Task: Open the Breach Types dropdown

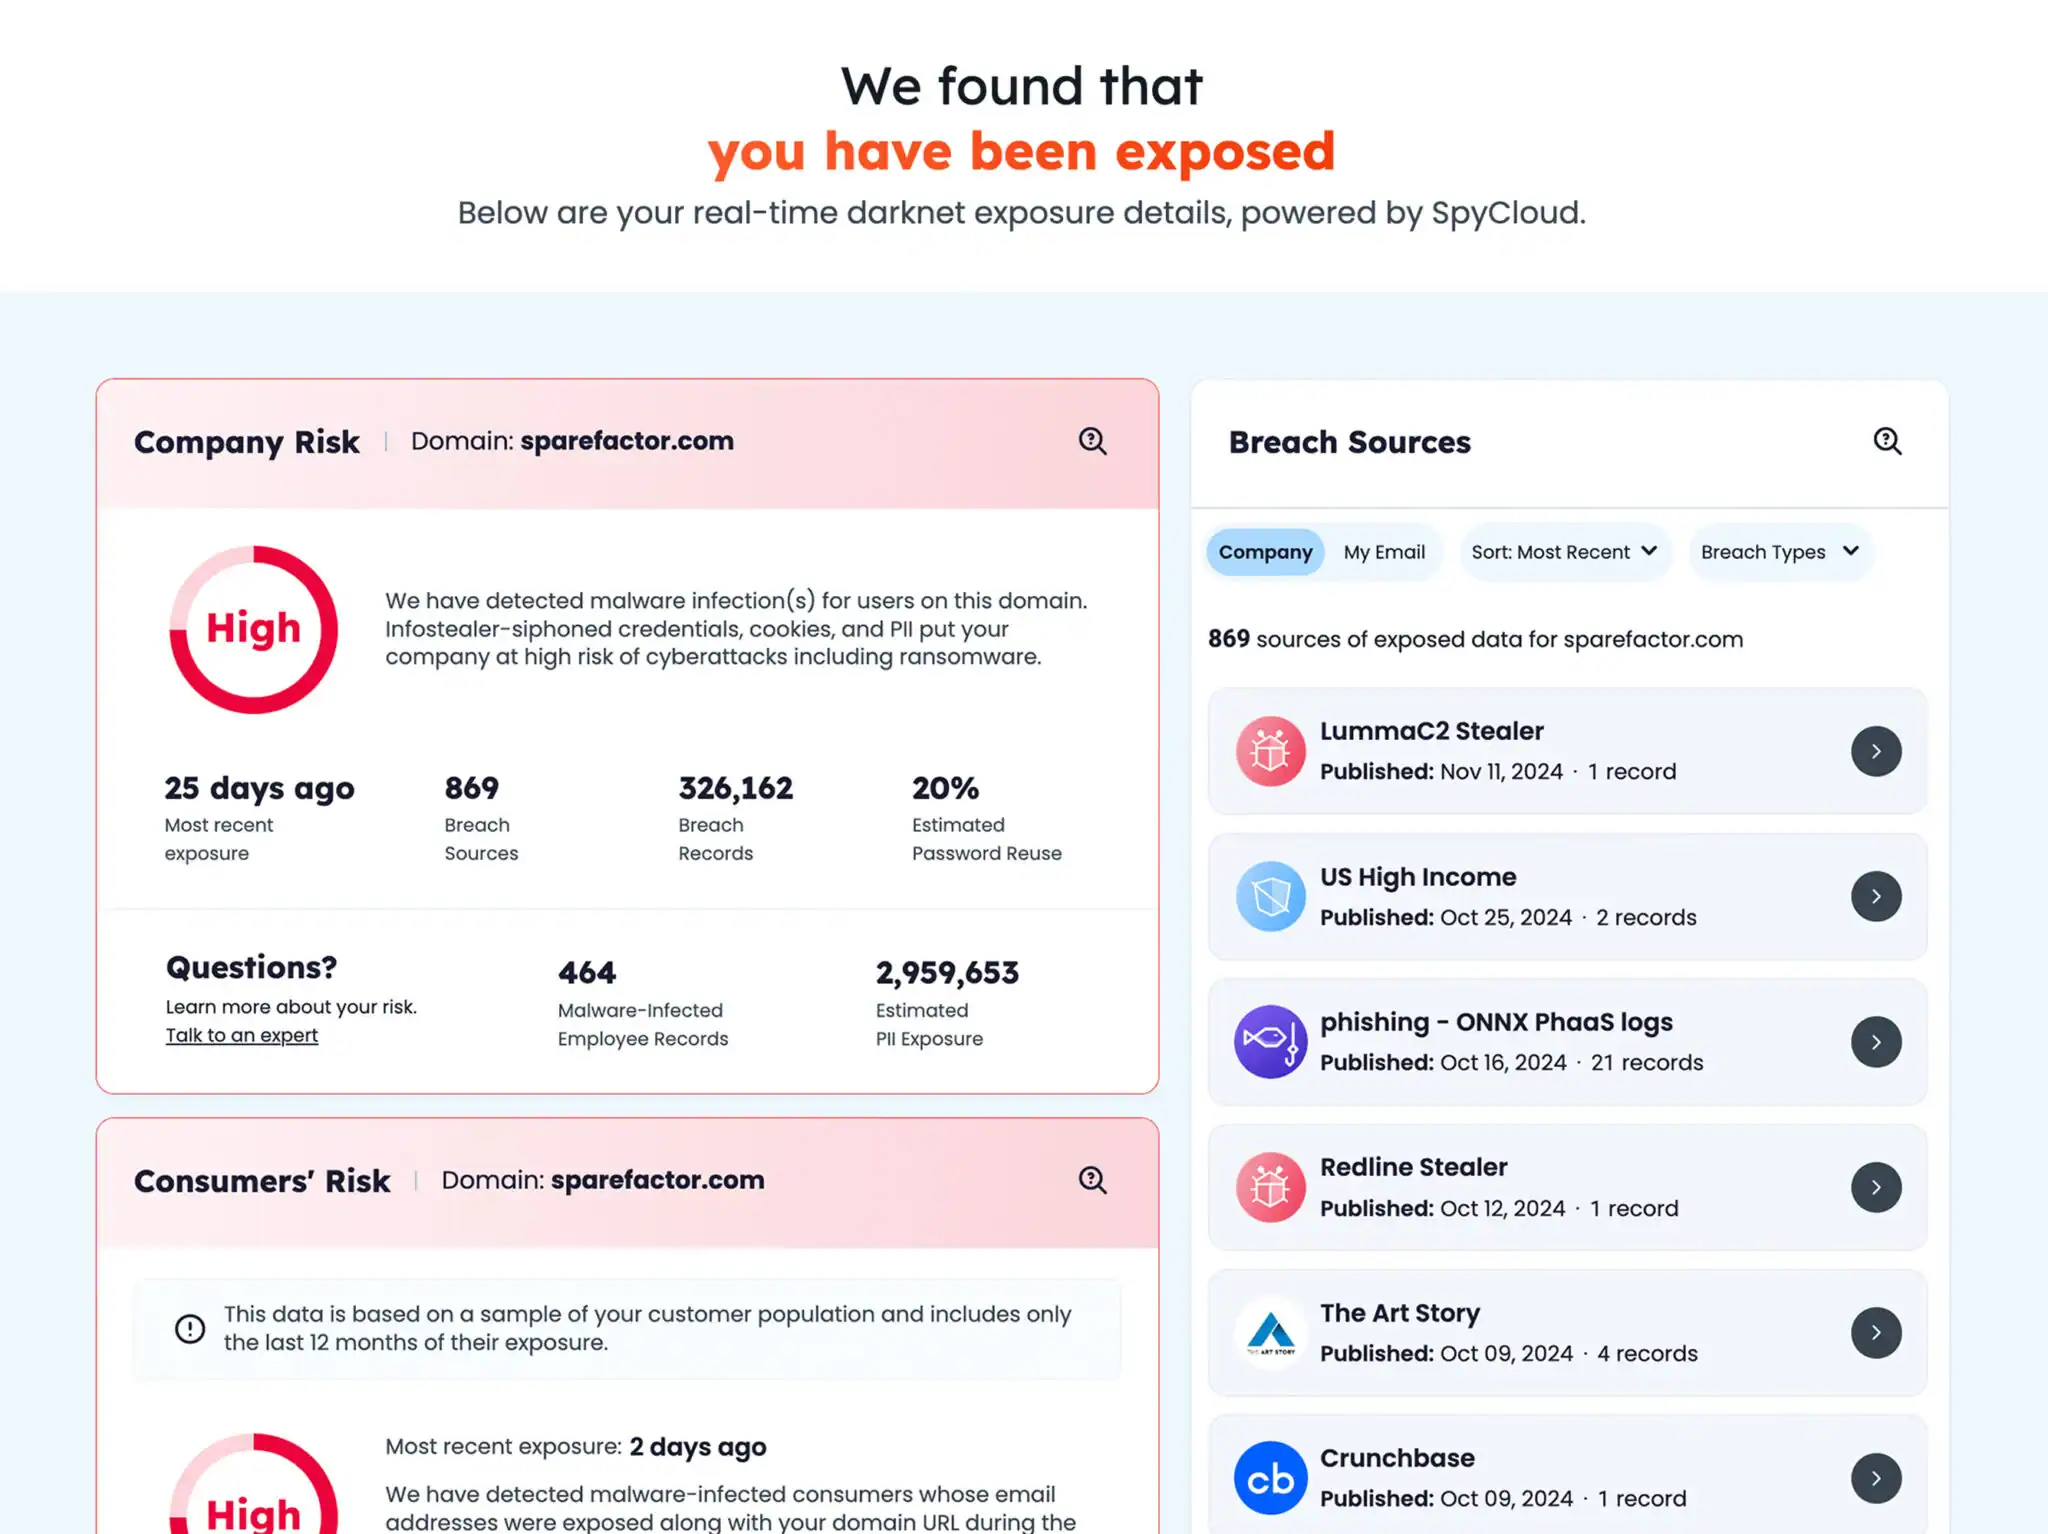Action: point(1780,552)
